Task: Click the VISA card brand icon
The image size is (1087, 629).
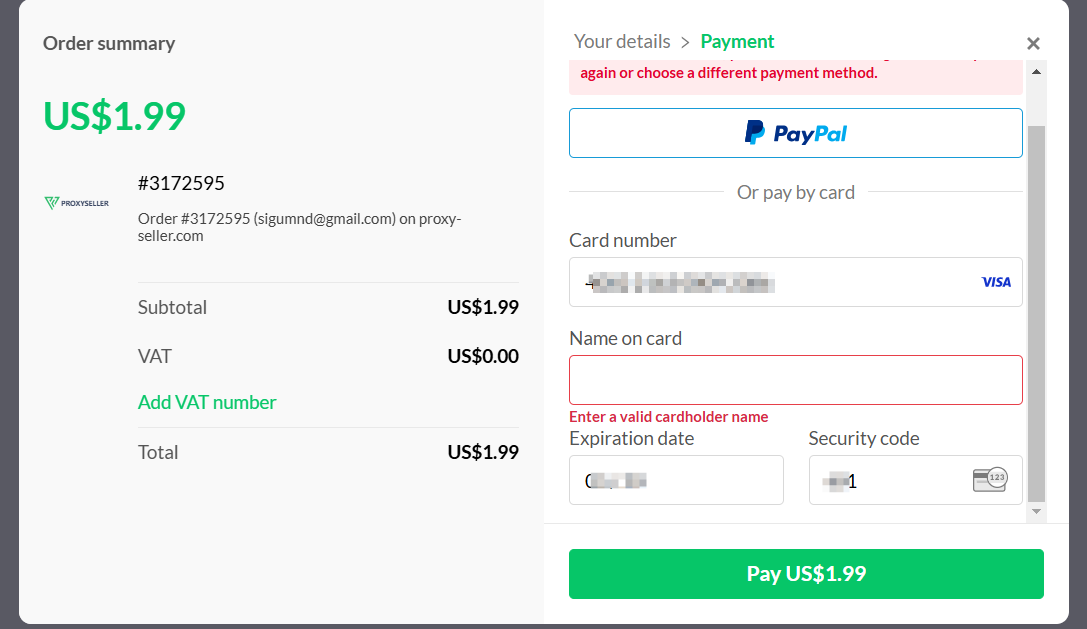Action: 996,282
